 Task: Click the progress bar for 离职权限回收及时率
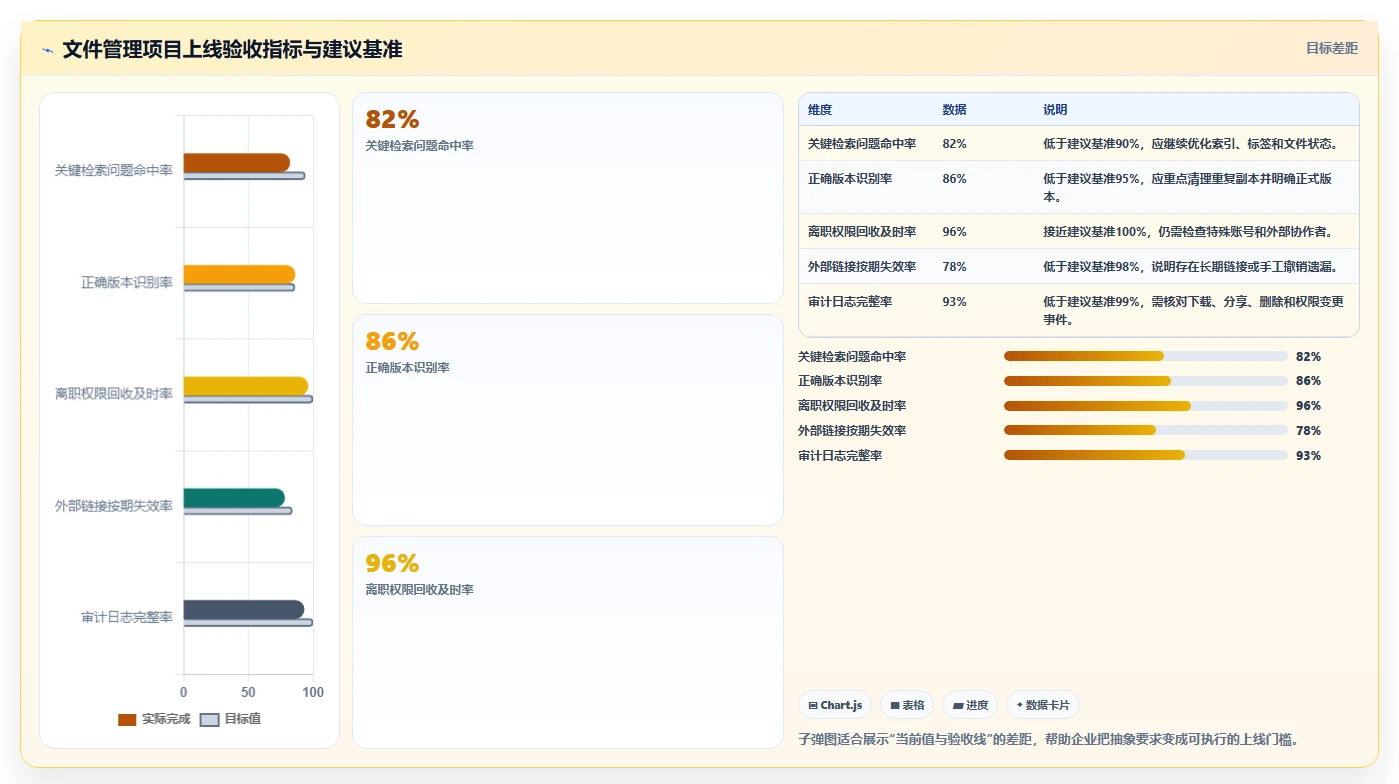click(x=1146, y=406)
